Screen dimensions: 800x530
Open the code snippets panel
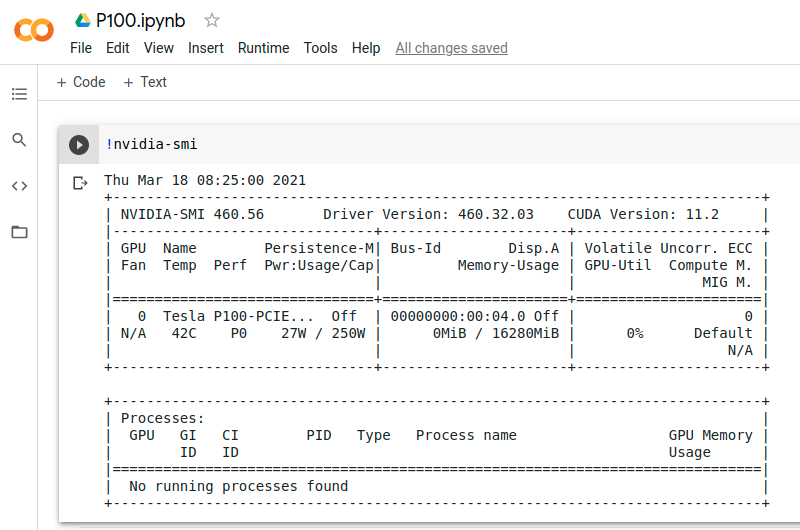19,186
